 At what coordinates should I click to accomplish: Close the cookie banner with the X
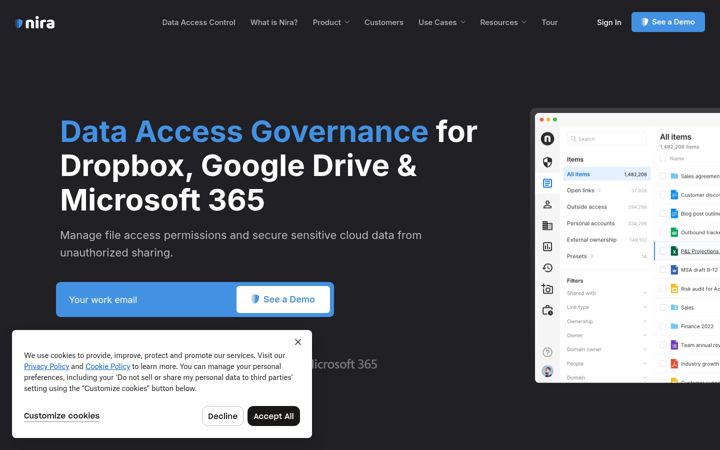coord(298,342)
